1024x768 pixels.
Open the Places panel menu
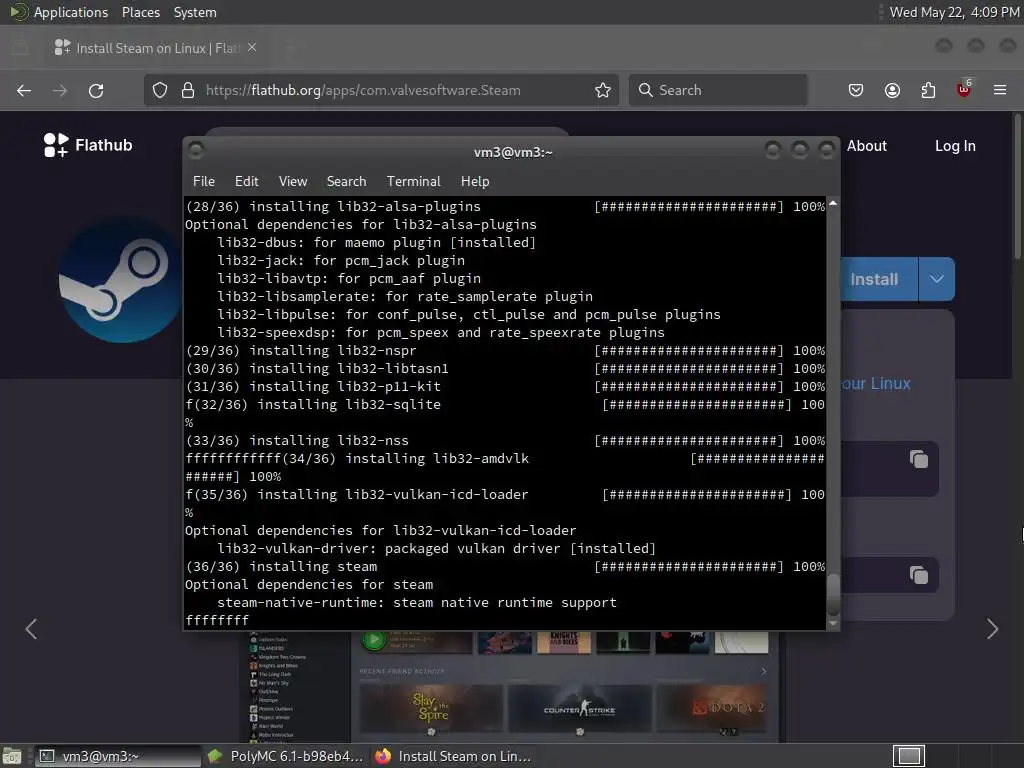140,12
